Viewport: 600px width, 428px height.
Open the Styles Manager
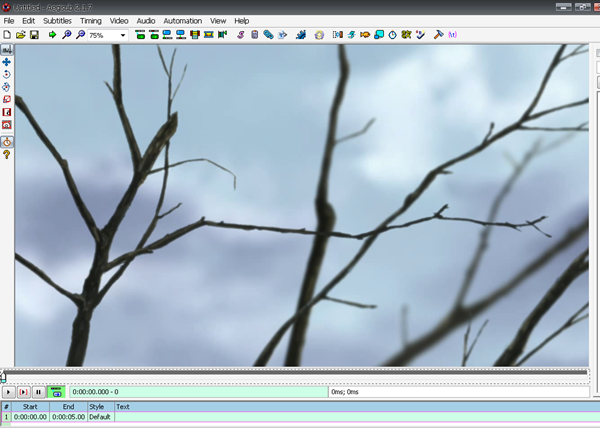[x=241, y=35]
